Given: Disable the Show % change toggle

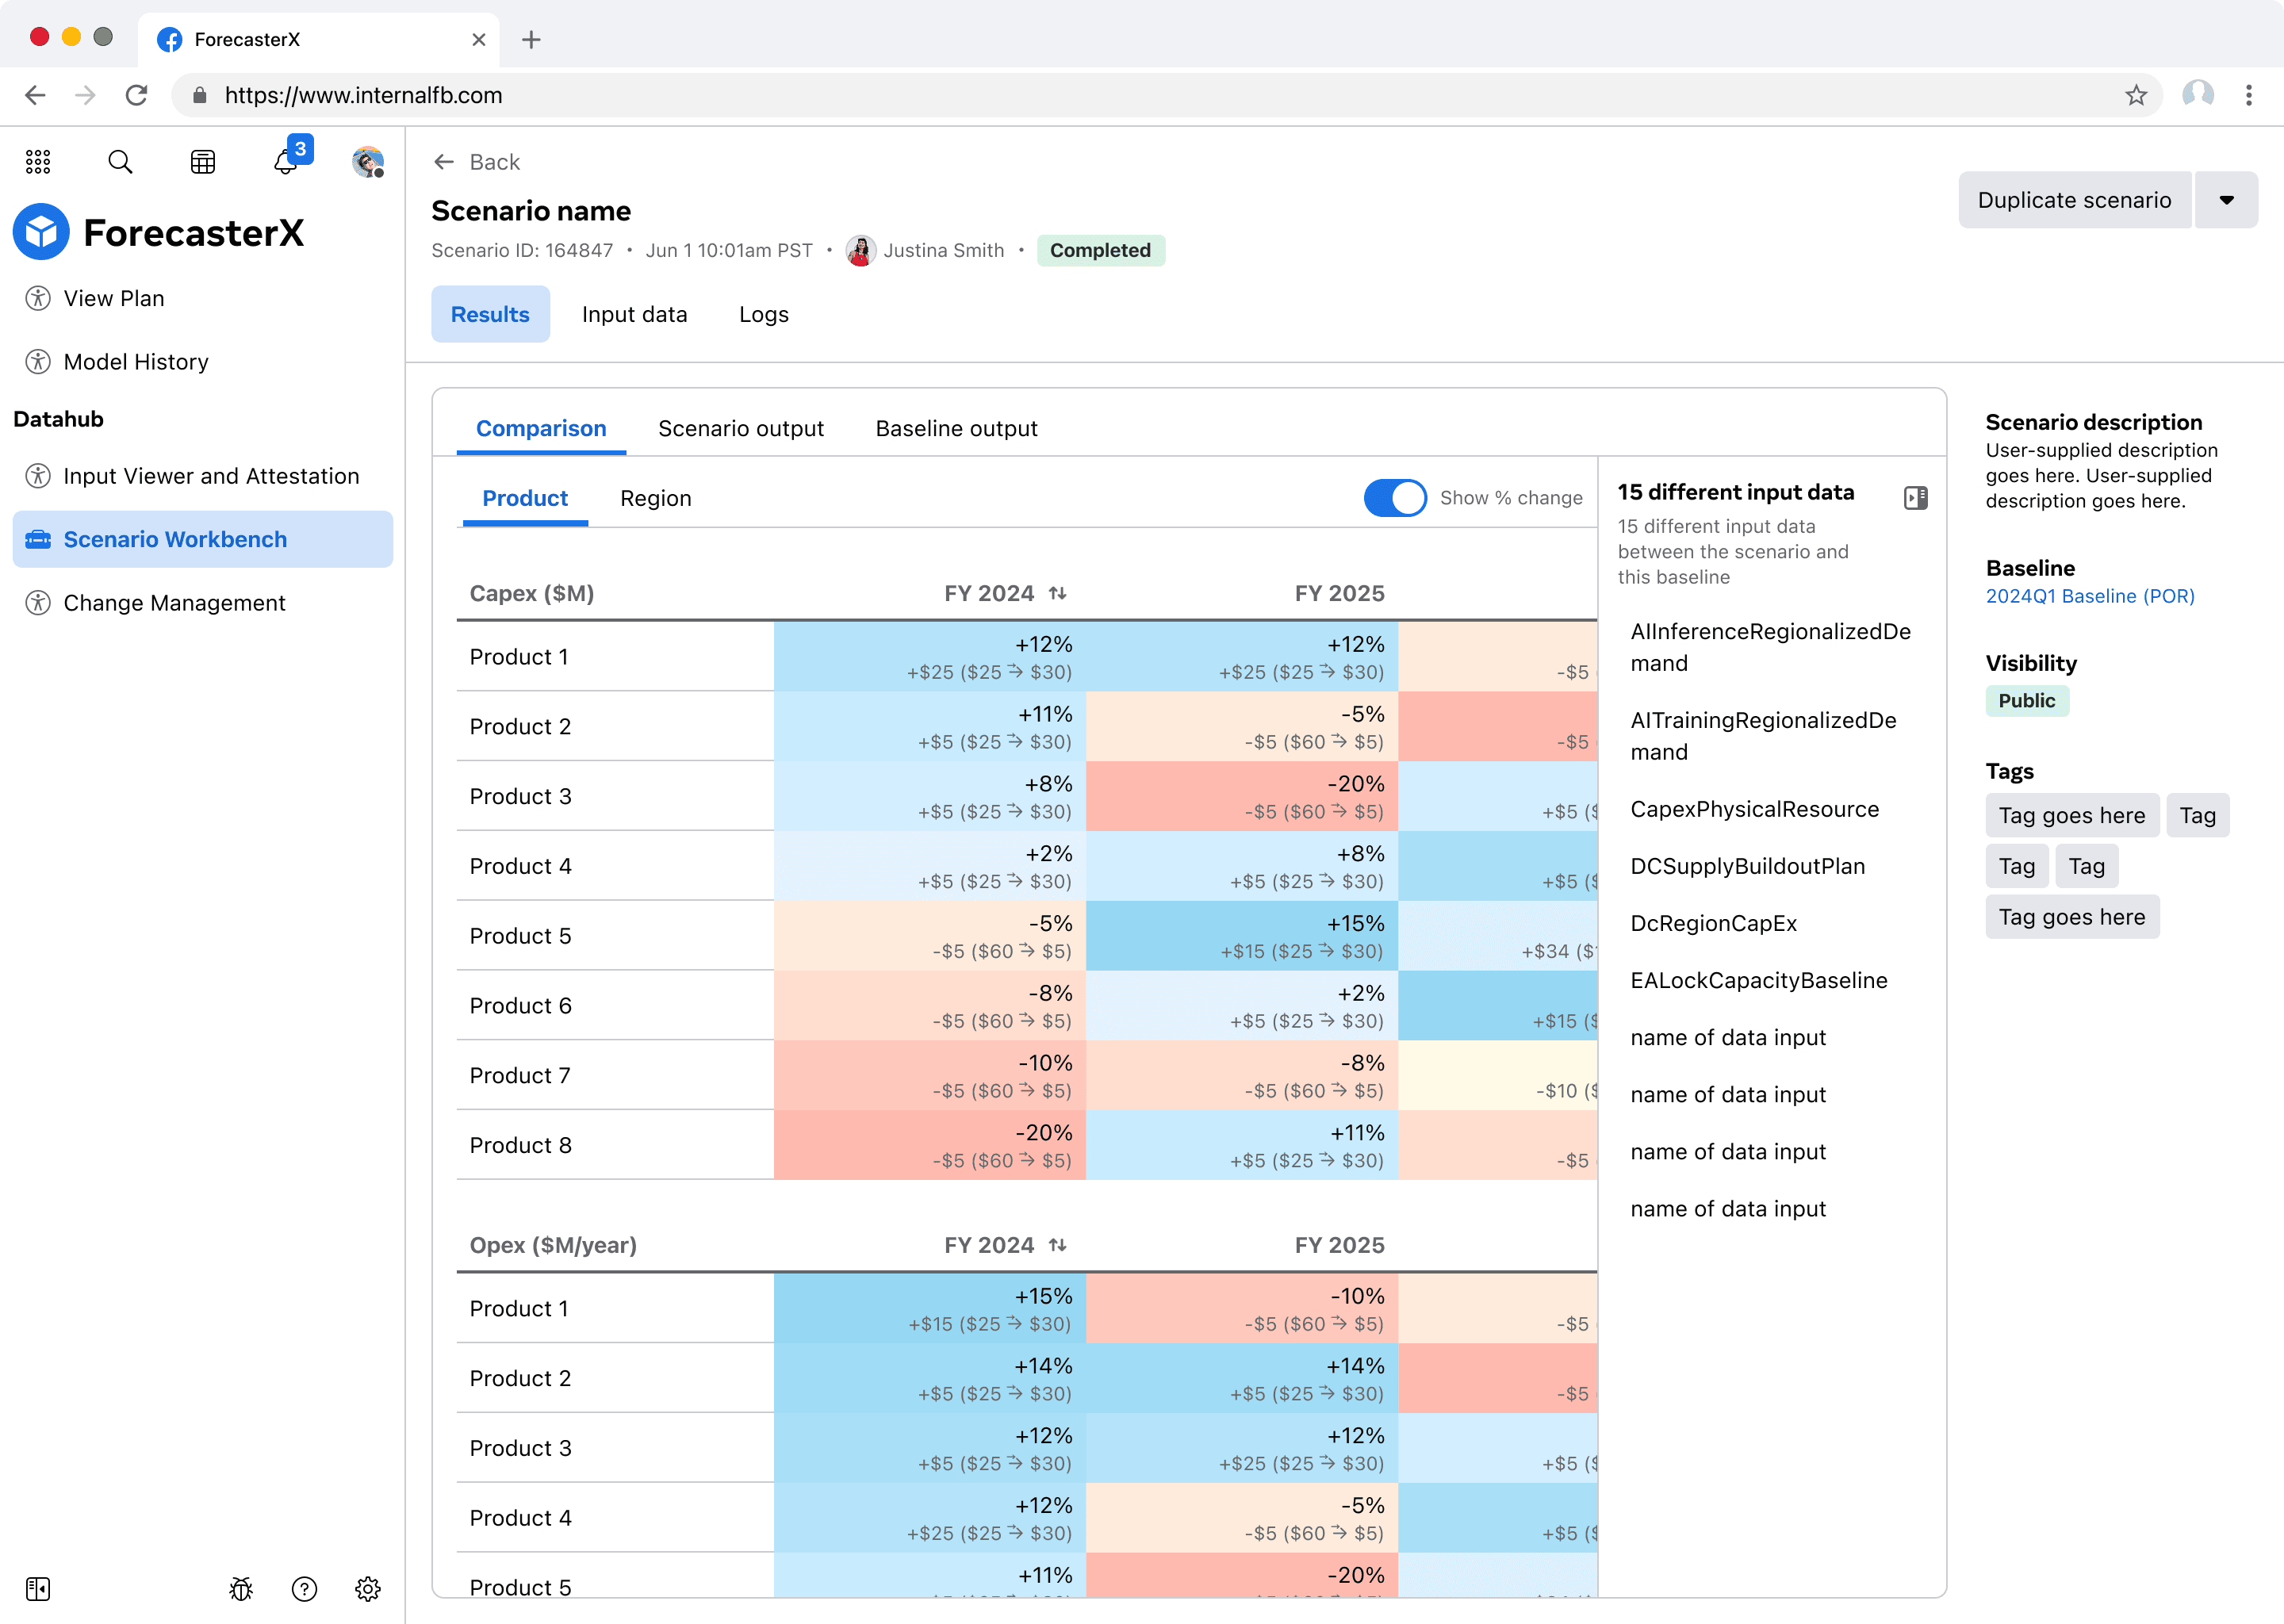Looking at the screenshot, I should pyautogui.click(x=1395, y=498).
